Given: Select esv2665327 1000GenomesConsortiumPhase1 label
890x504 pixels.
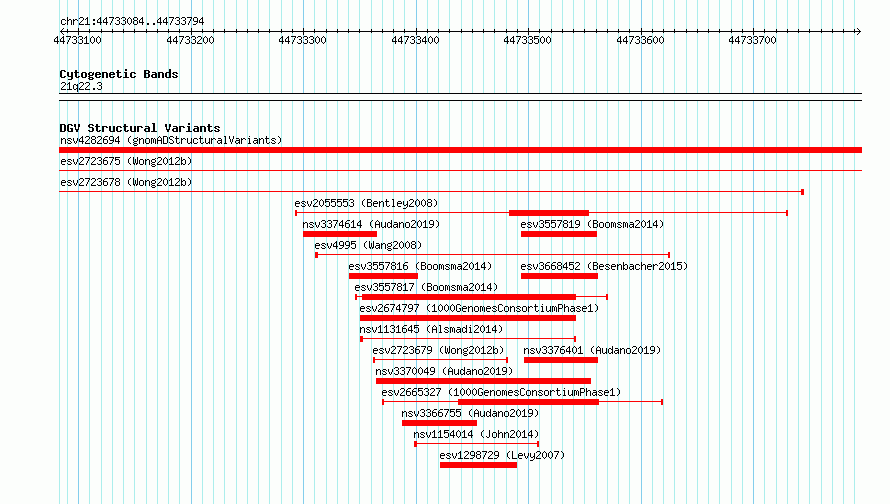Looking at the screenshot, I should tap(501, 392).
